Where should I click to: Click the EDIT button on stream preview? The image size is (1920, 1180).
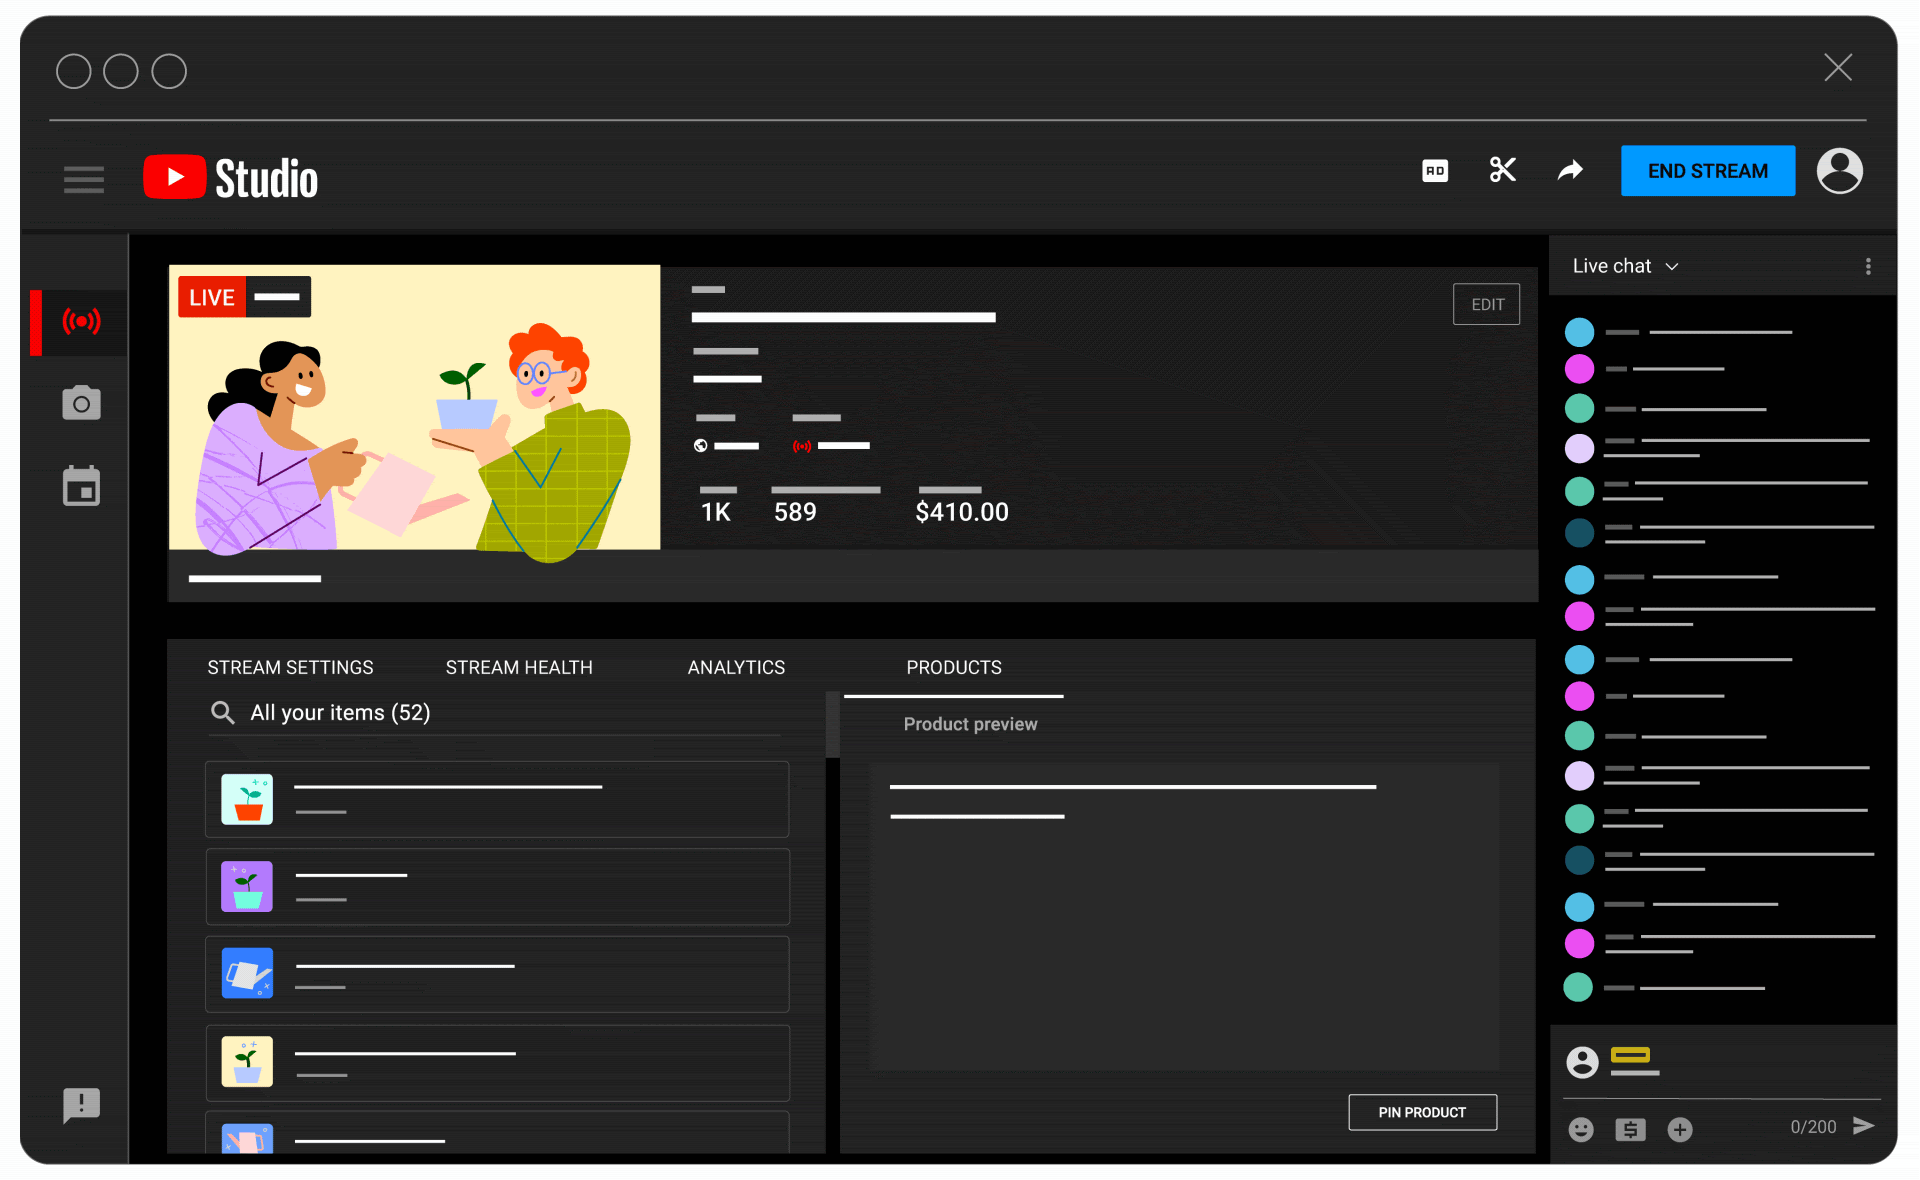[1485, 303]
